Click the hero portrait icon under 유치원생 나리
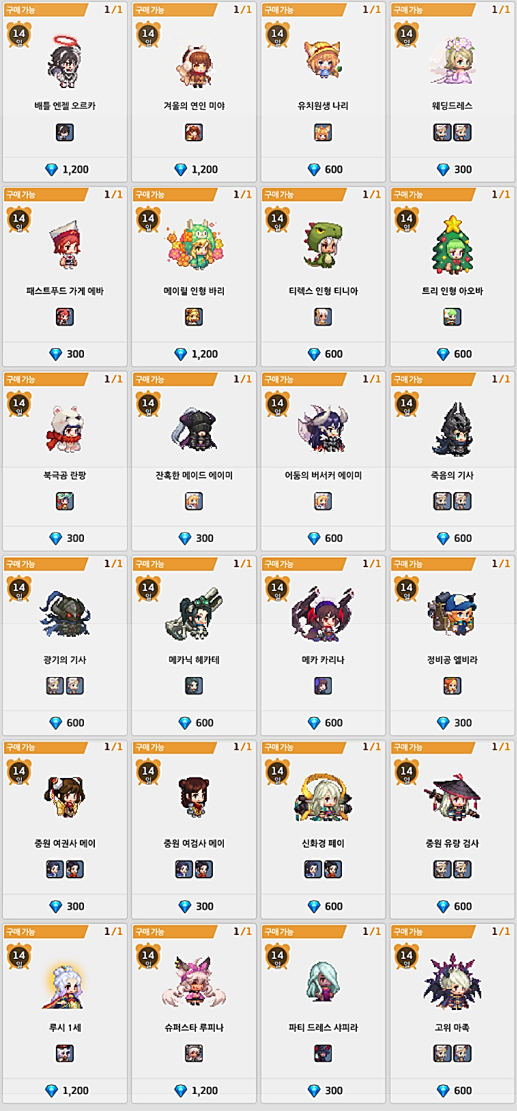 pyautogui.click(x=323, y=132)
